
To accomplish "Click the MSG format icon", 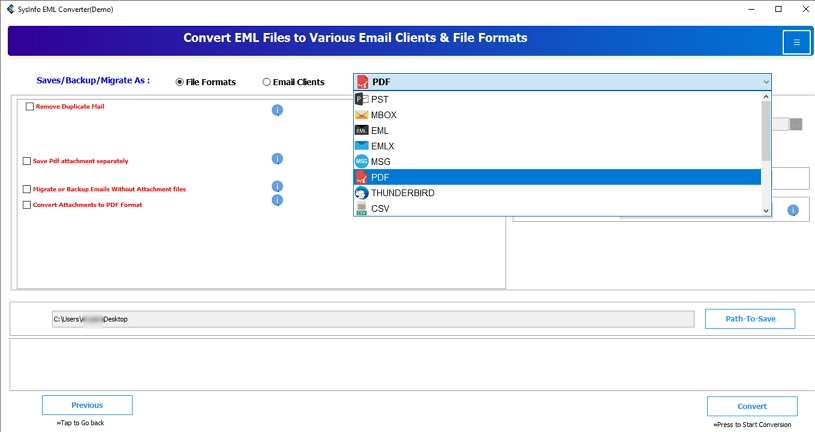I will (x=362, y=161).
